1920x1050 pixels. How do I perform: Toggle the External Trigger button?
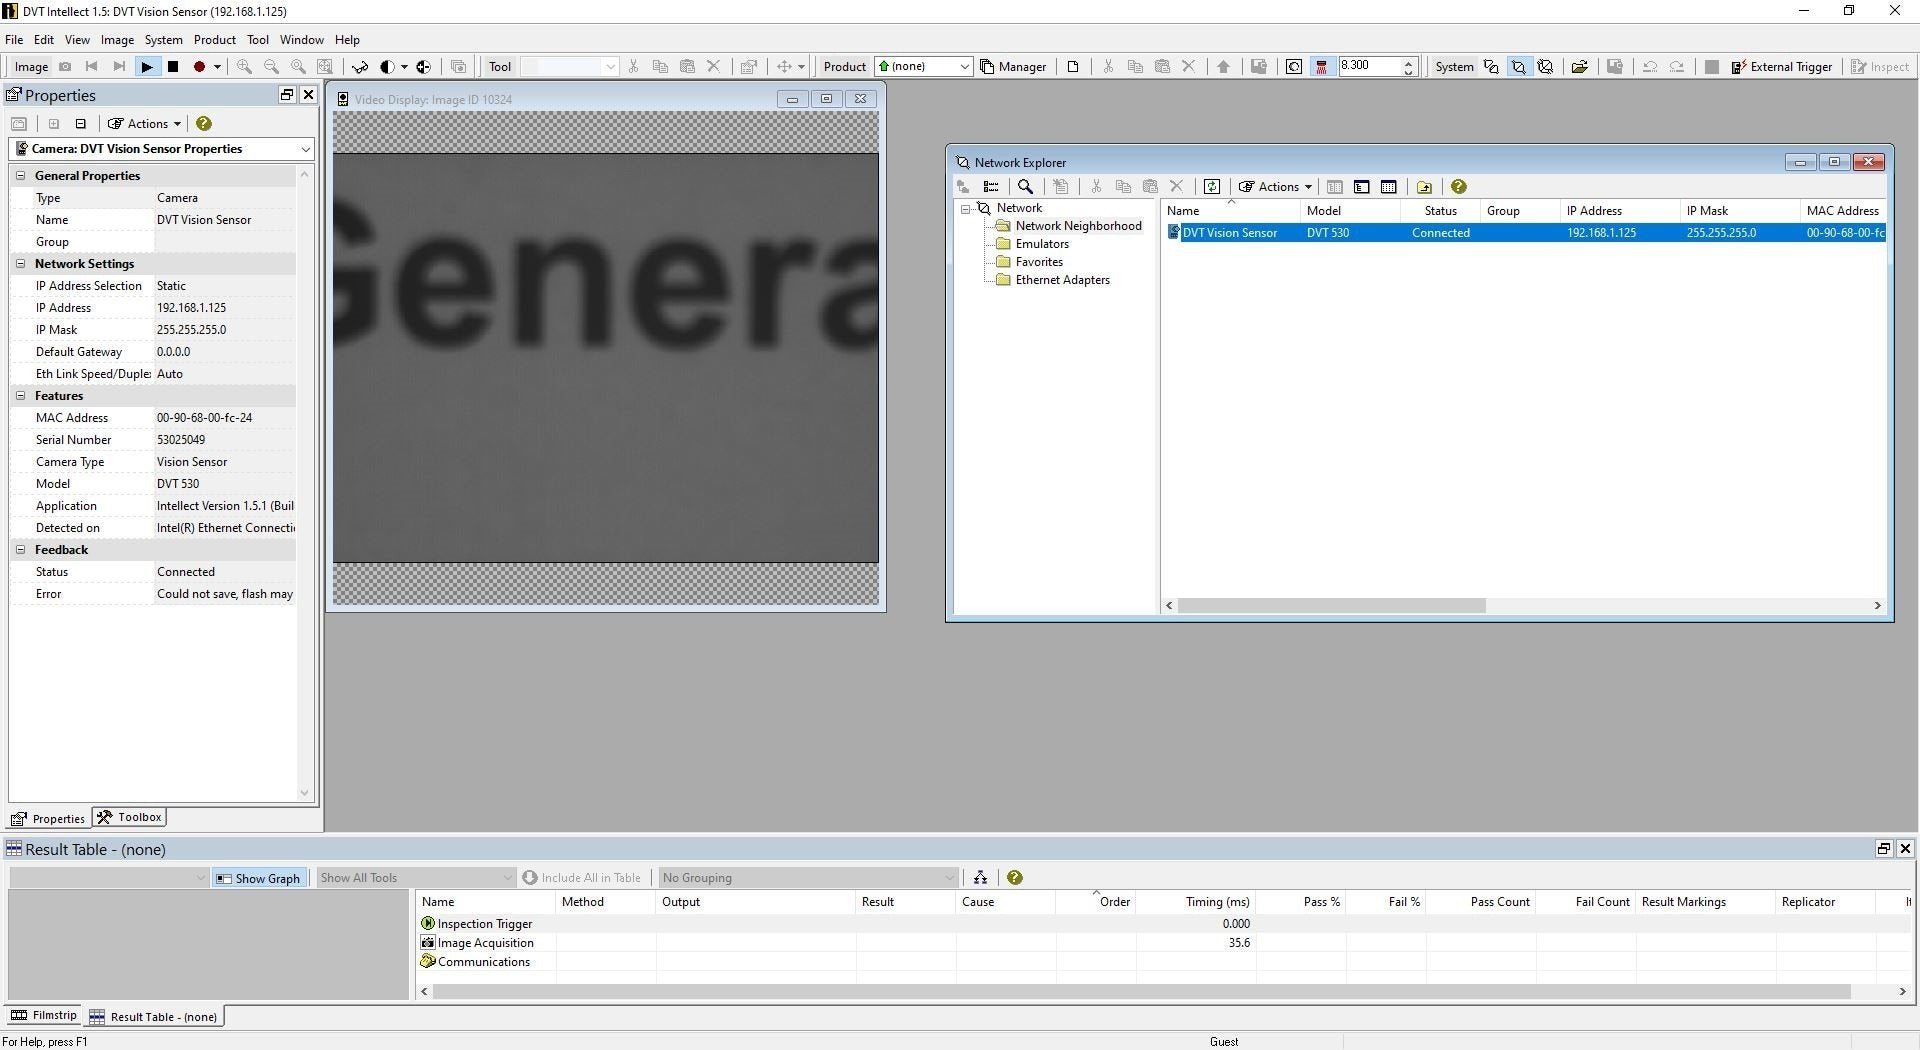(1782, 67)
